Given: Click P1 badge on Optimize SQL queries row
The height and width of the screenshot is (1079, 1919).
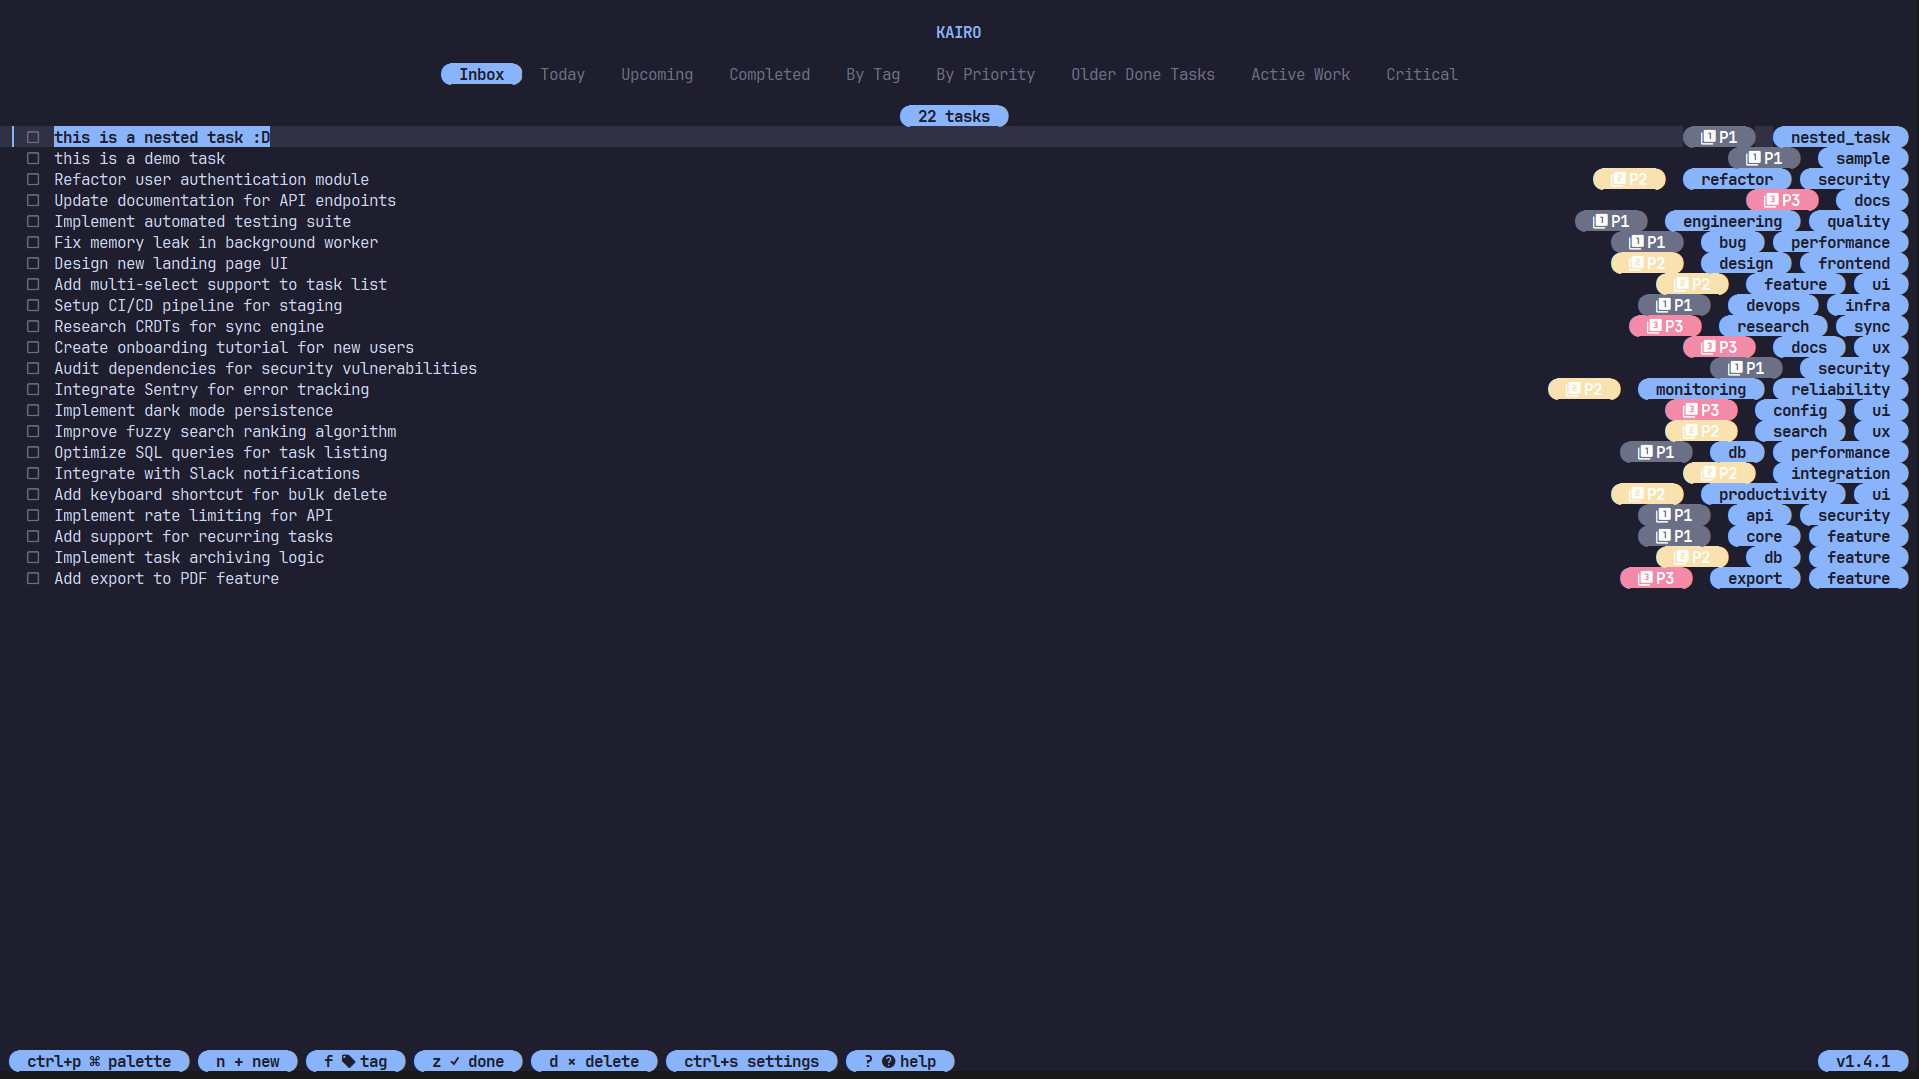Looking at the screenshot, I should [x=1656, y=452].
